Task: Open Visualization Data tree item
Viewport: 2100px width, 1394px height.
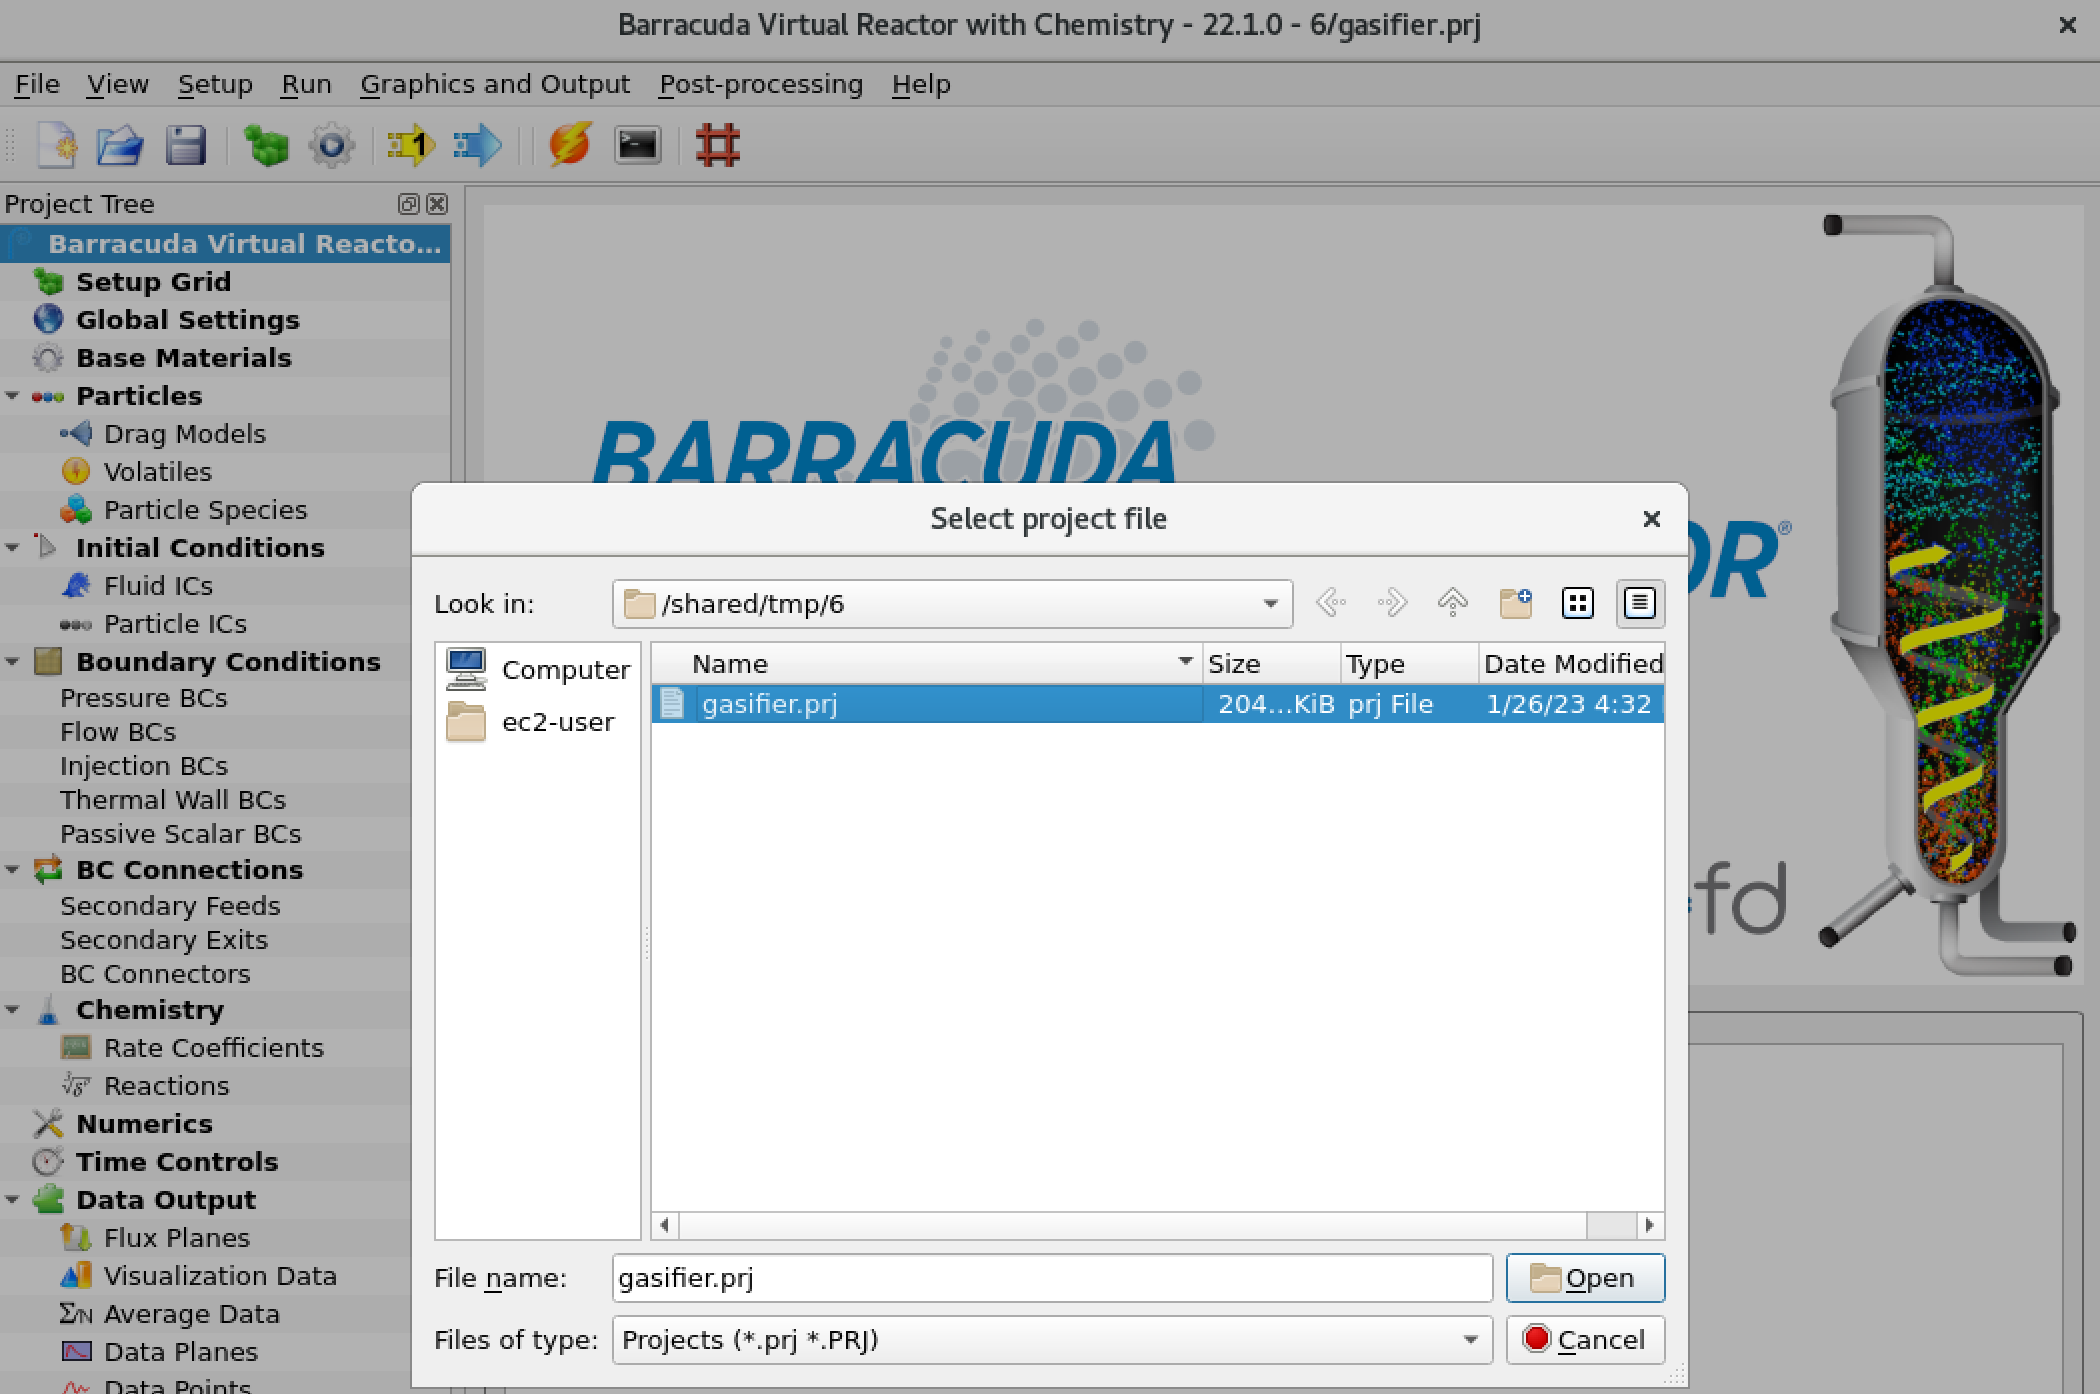Action: [x=220, y=1276]
